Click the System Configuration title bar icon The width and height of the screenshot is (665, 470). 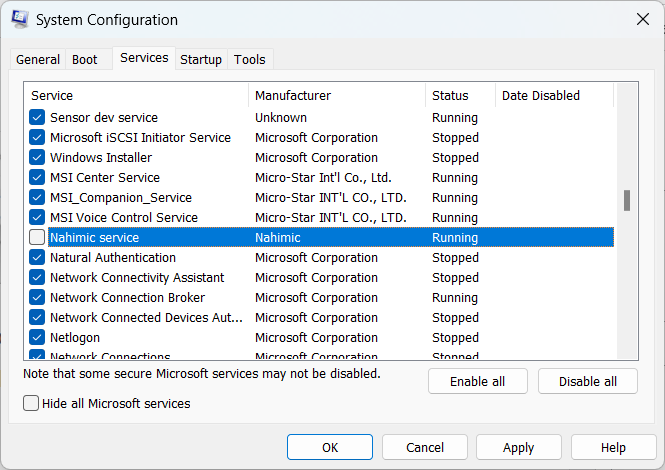point(20,20)
